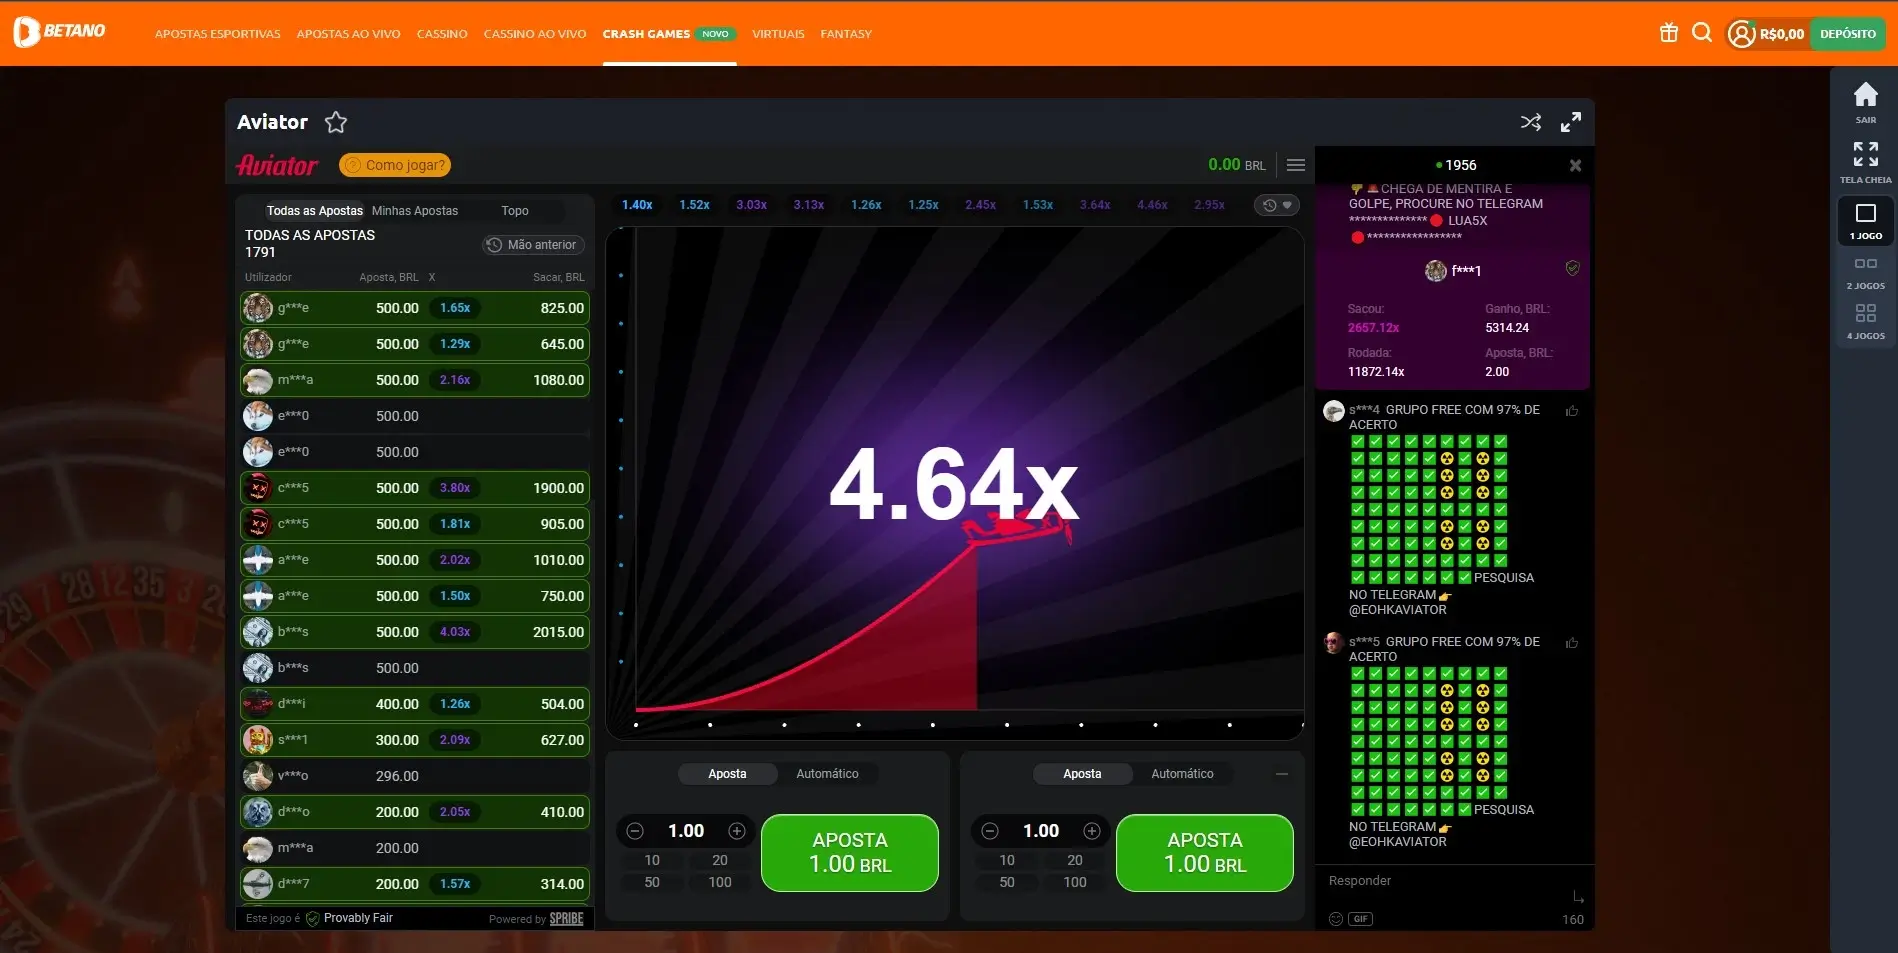Collapse the second bet panel

coord(1282,774)
